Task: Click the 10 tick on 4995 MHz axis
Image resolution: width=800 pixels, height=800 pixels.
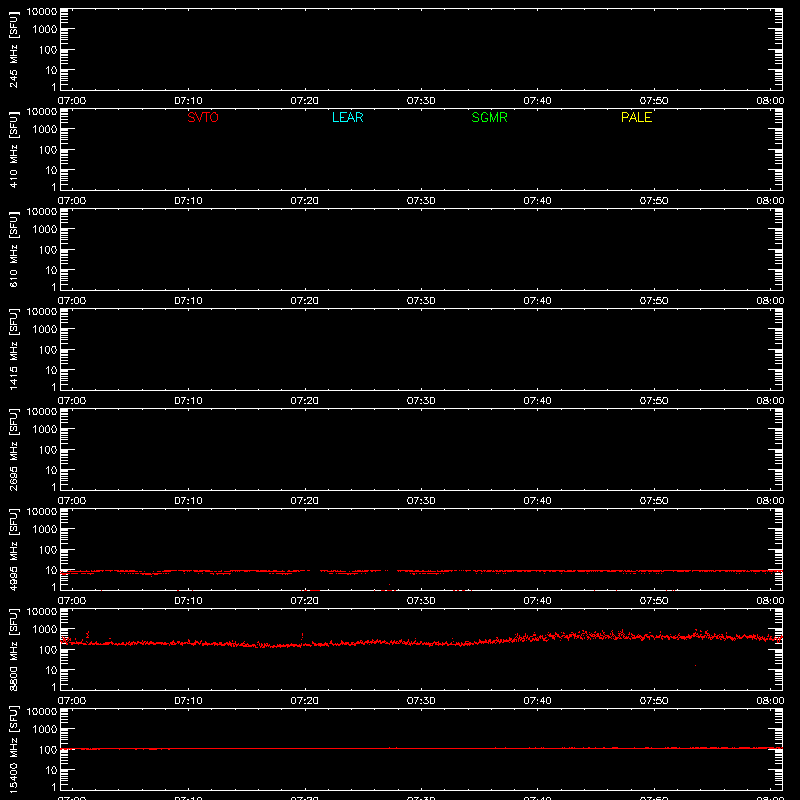Action: [51, 570]
